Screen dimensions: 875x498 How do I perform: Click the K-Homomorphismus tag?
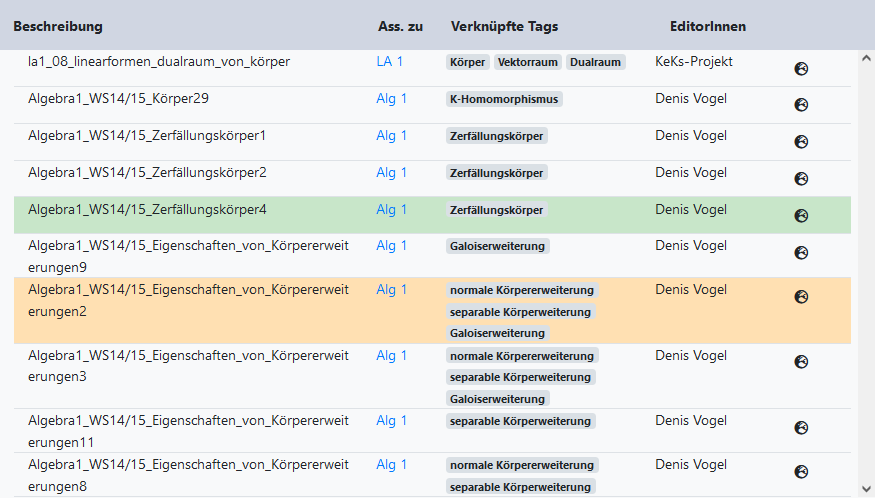(x=504, y=99)
